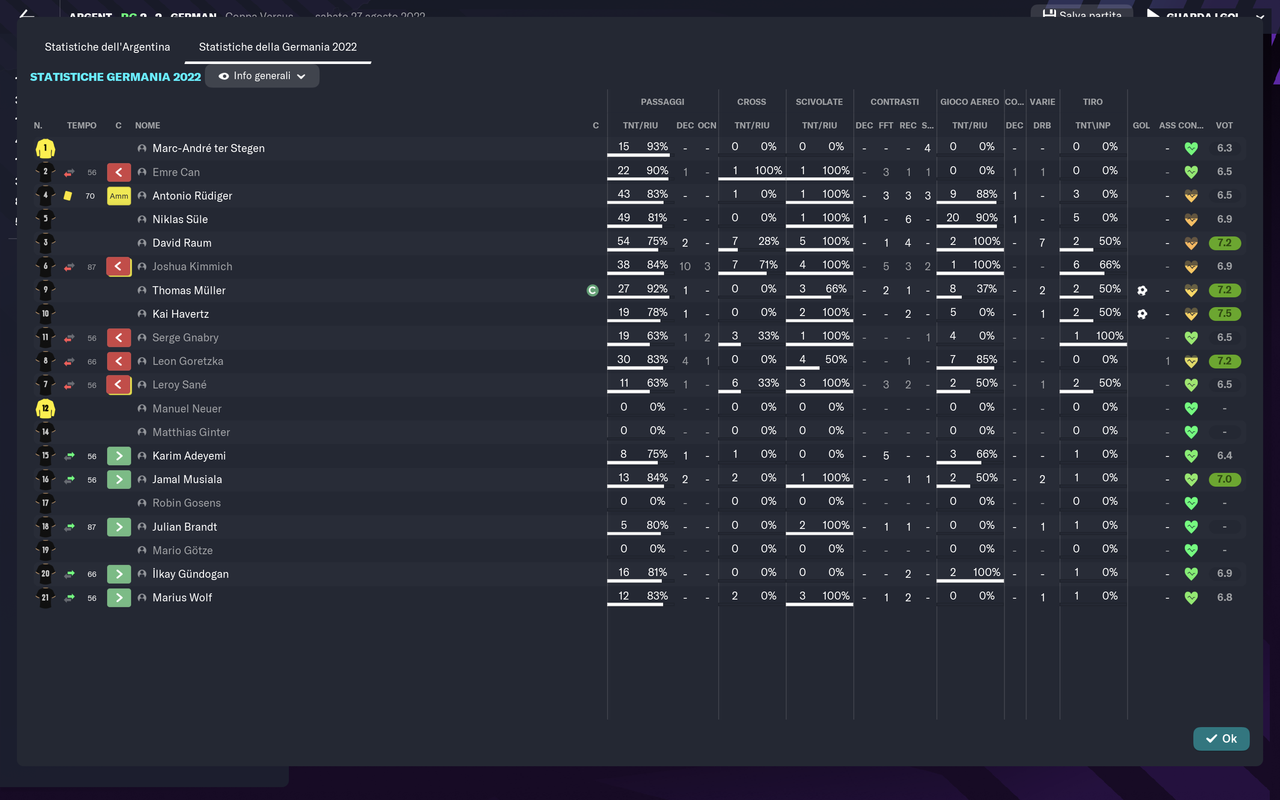
Task: Open player Kai Havertz
Action: pos(181,314)
